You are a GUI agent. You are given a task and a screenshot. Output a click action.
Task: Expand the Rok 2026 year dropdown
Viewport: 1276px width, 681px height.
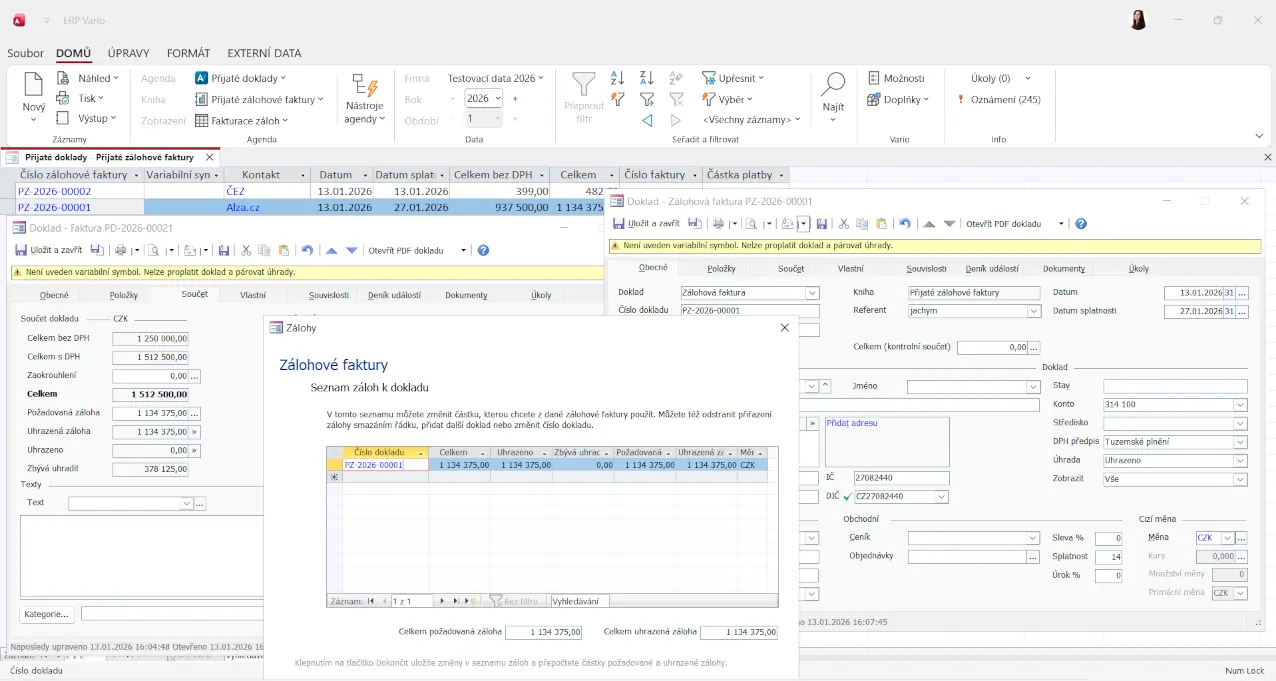point(497,98)
